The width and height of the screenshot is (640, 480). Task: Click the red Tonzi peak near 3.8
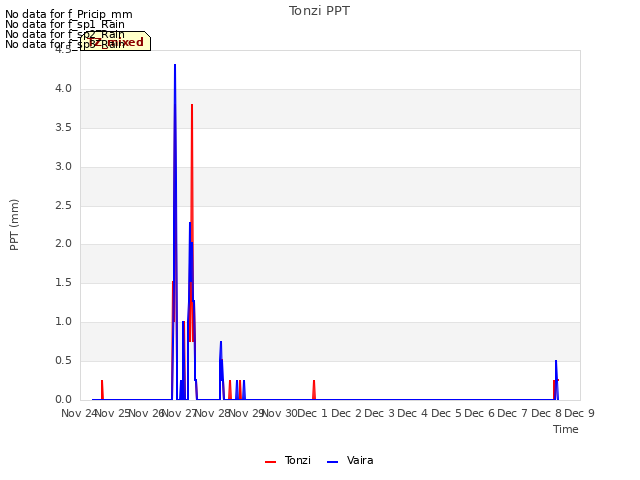pos(192,105)
